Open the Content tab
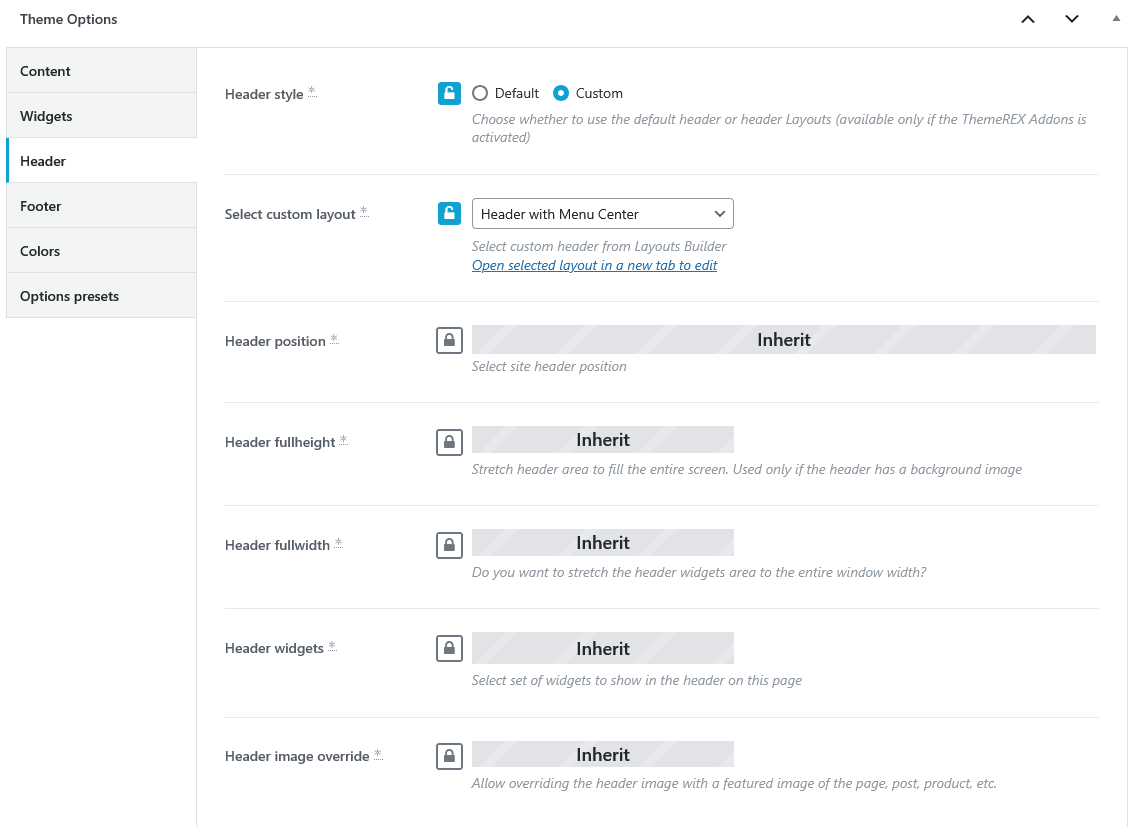1135x827 pixels. coord(101,71)
